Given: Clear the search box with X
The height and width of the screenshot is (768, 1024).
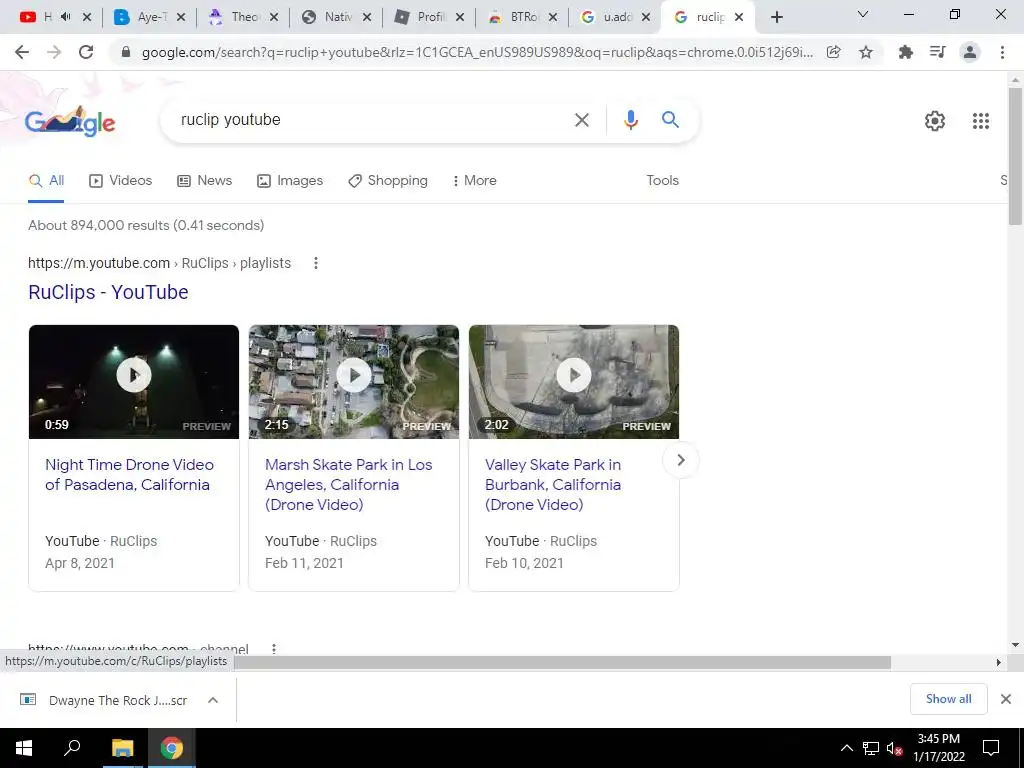Looking at the screenshot, I should pos(581,120).
